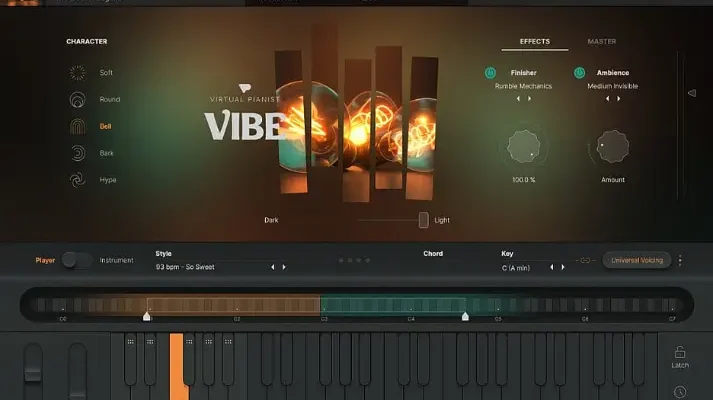
Task: Toggle the Ambience power button
Action: [x=579, y=73]
